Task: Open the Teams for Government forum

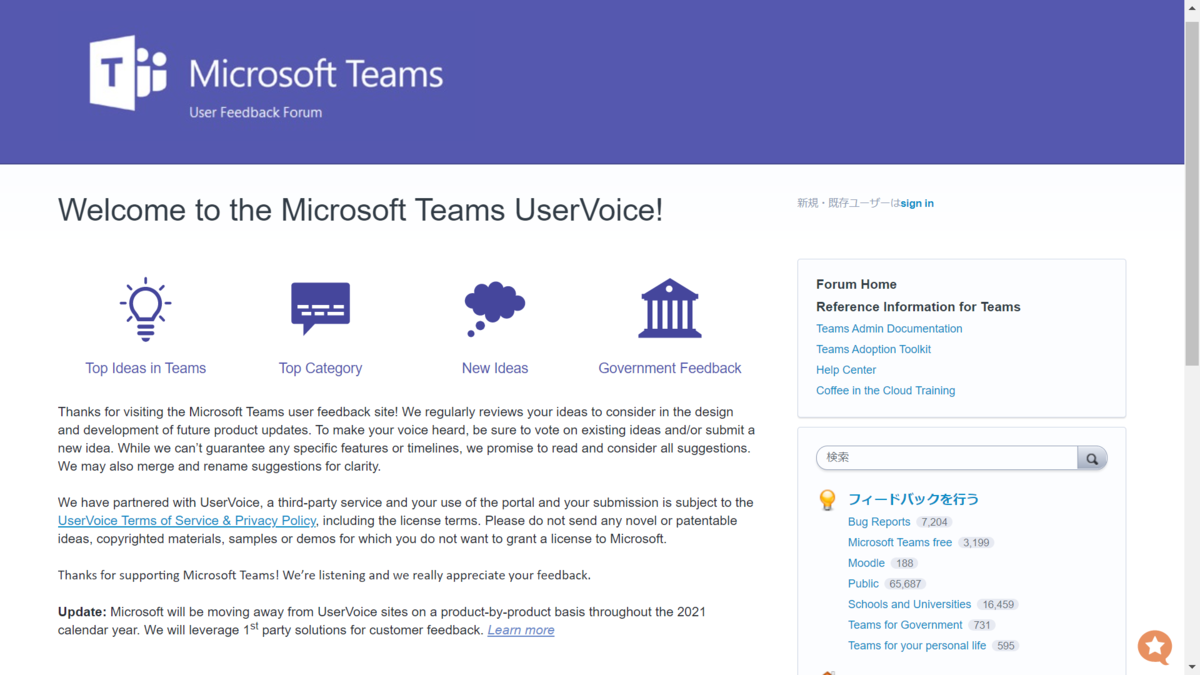Action: pos(905,625)
